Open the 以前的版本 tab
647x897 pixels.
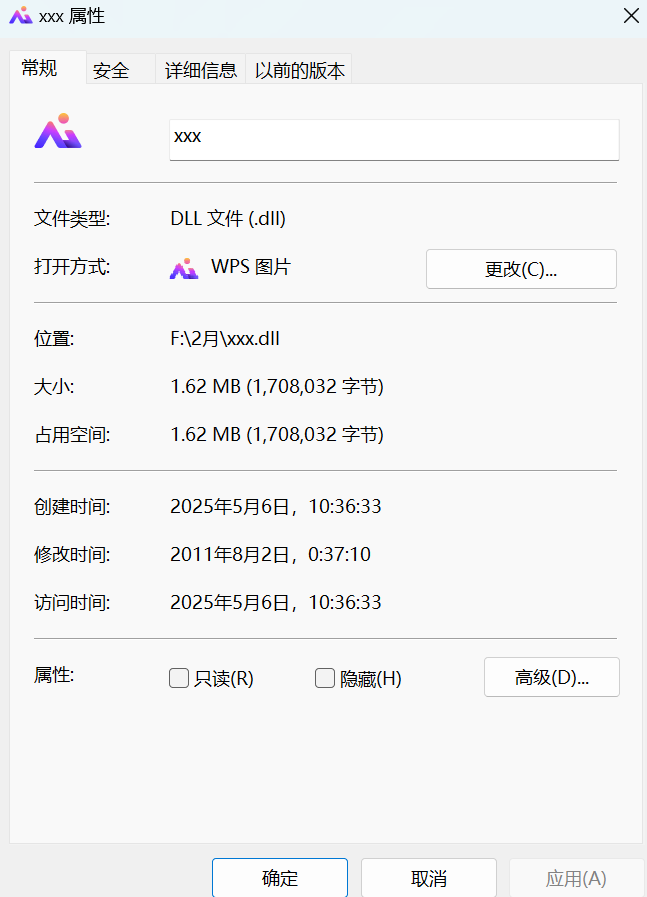click(299, 69)
